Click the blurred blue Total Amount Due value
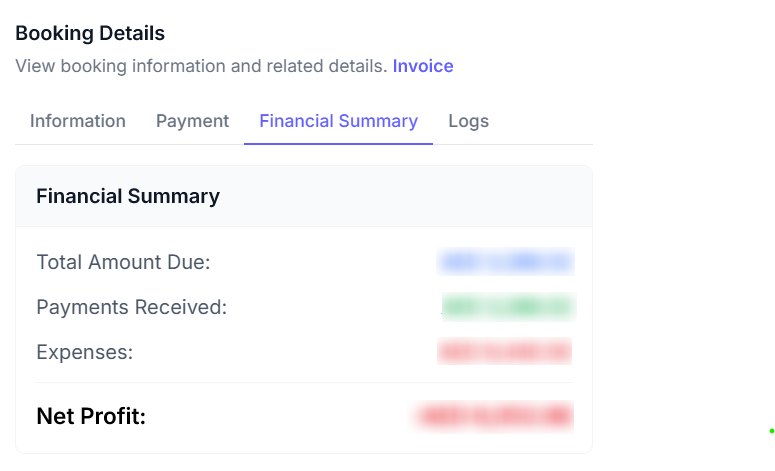This screenshot has height=471, width=775. [506, 263]
